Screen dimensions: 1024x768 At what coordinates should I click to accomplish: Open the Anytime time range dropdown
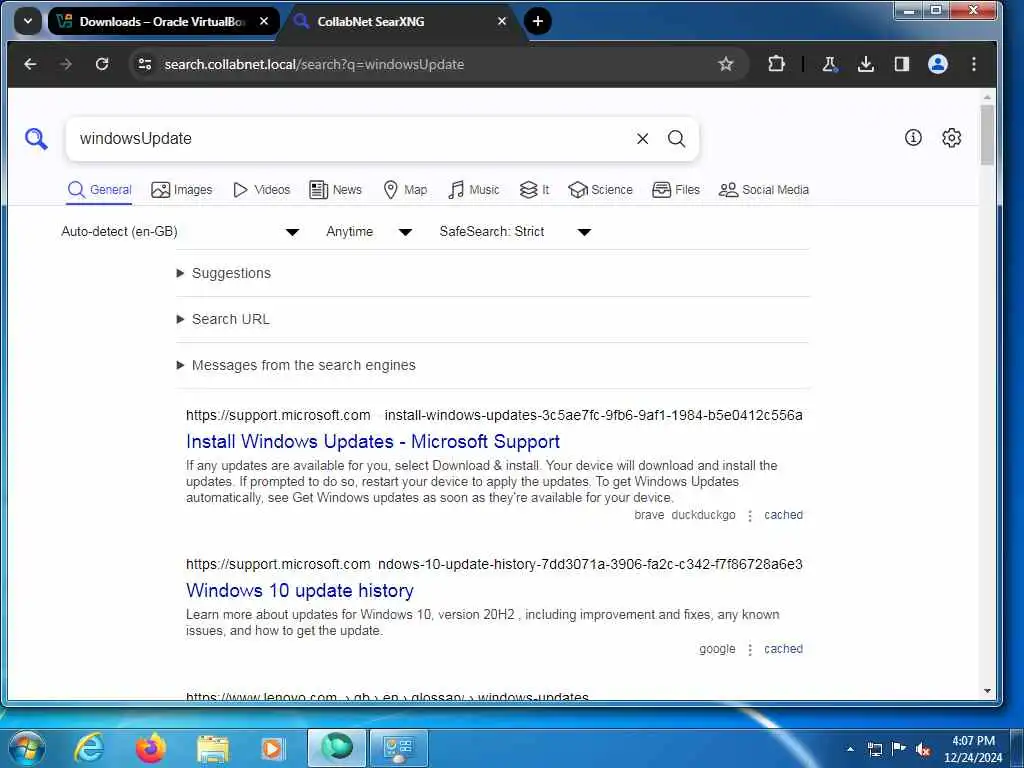coord(369,232)
